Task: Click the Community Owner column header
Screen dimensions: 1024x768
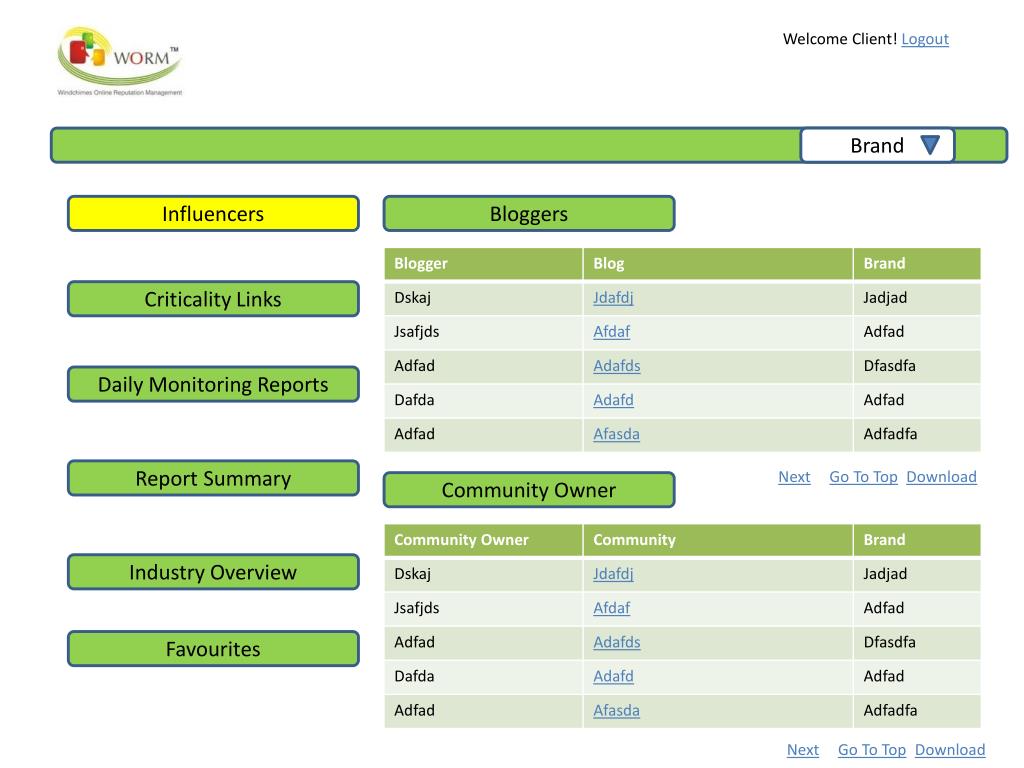Action: (x=483, y=539)
